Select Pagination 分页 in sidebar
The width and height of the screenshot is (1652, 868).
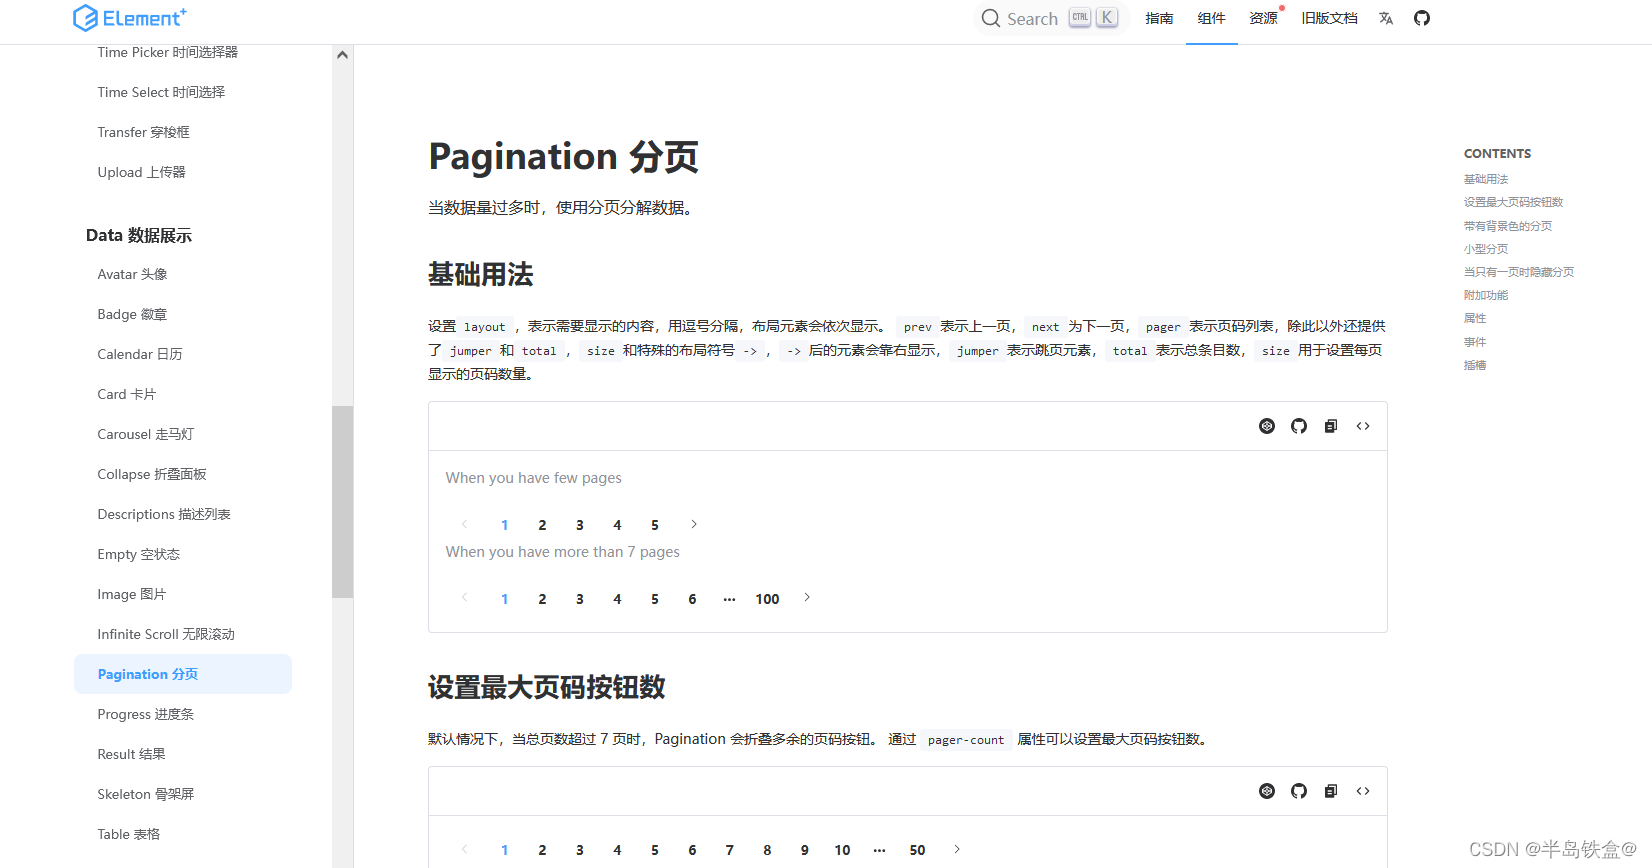coord(183,674)
